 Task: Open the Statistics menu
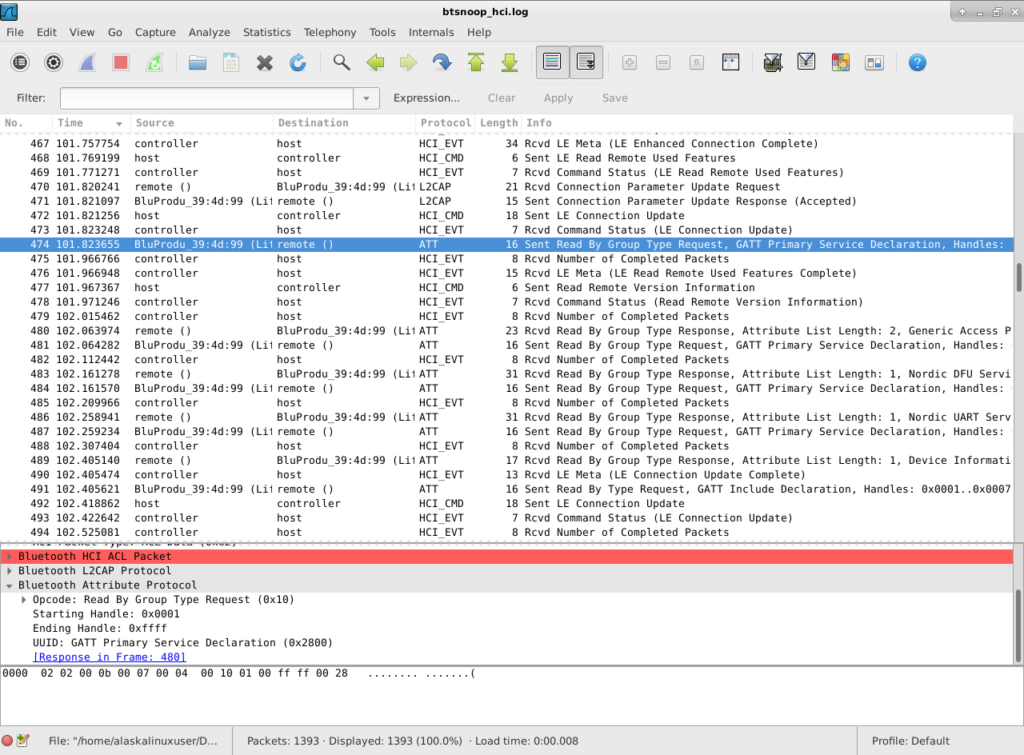[266, 32]
